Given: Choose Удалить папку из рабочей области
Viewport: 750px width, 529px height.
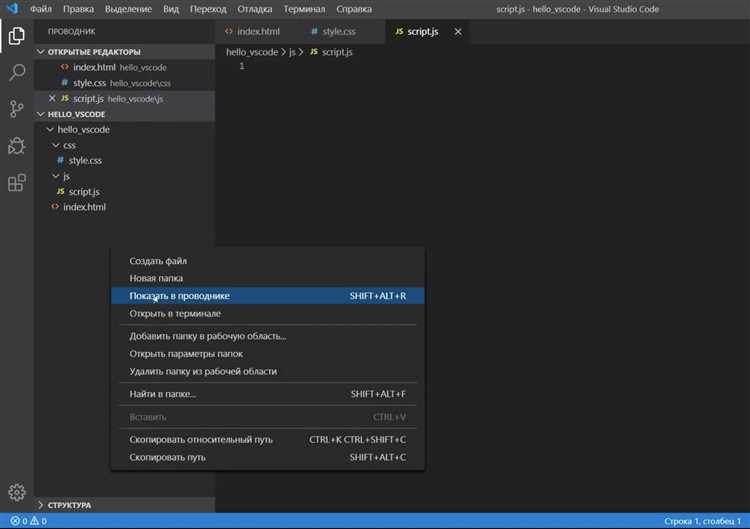Looking at the screenshot, I should [267, 371].
